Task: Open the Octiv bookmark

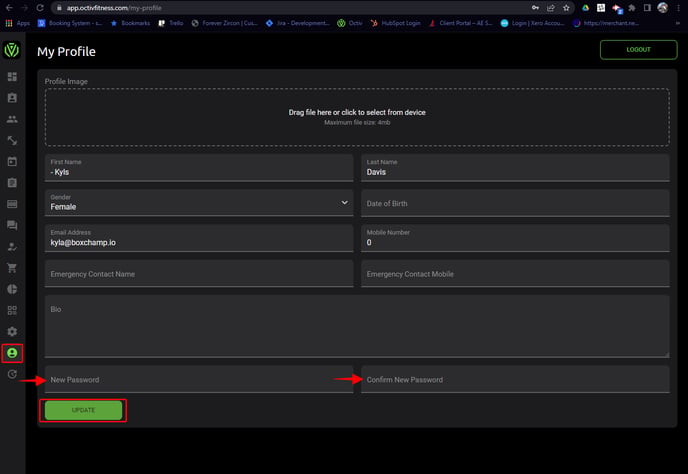Action: click(x=350, y=23)
